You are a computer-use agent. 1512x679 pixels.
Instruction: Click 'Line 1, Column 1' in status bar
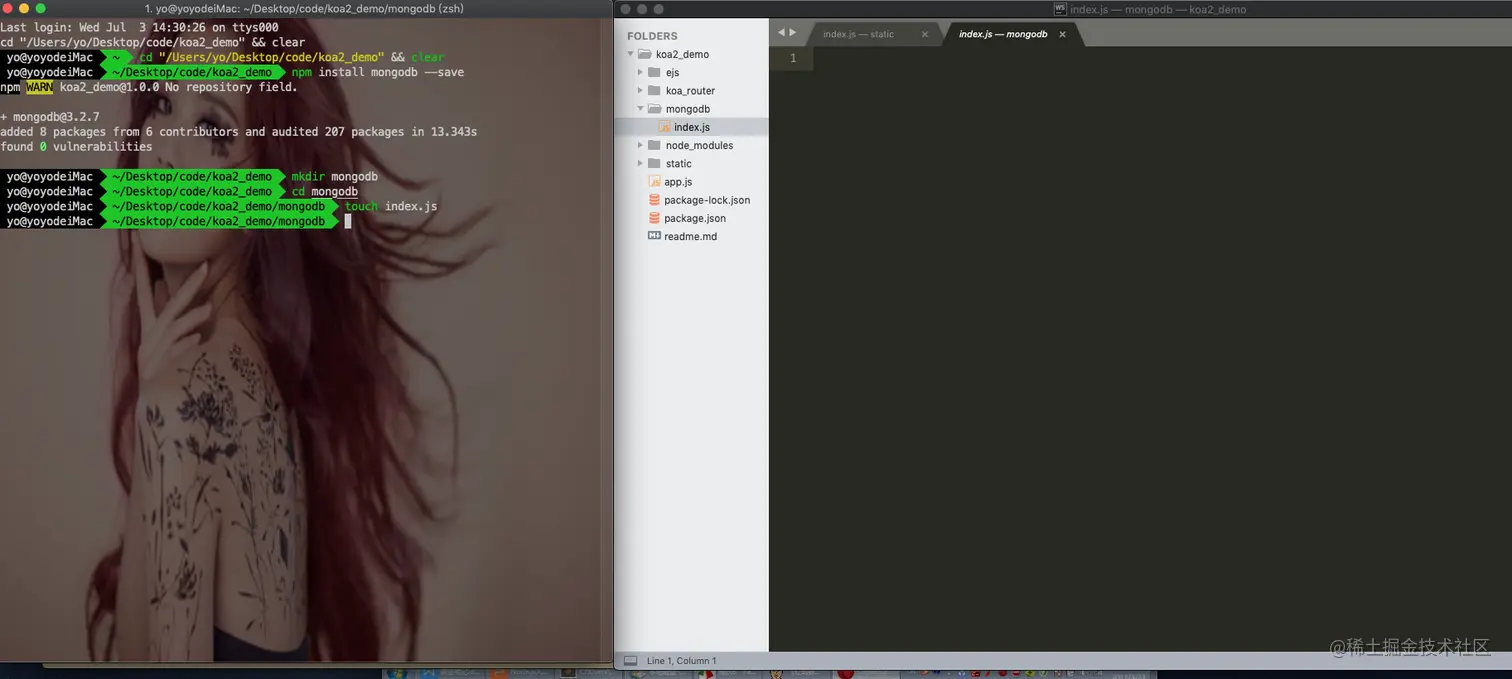click(681, 660)
